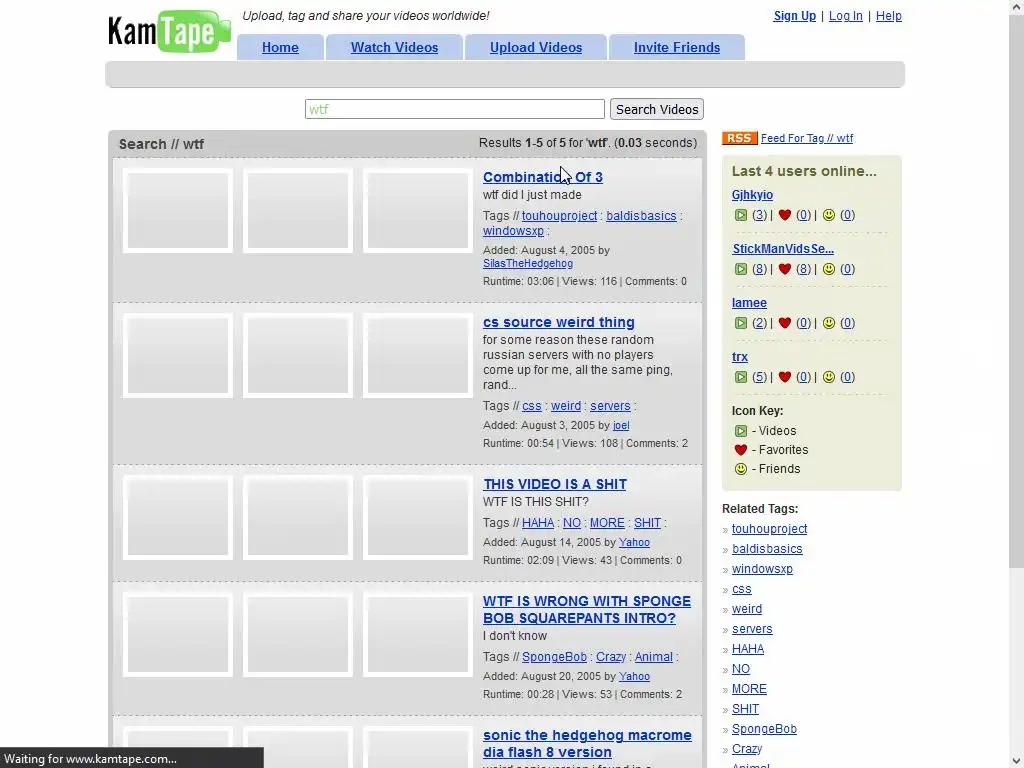Open the Home tab
Image resolution: width=1024 pixels, height=768 pixels.
[280, 48]
